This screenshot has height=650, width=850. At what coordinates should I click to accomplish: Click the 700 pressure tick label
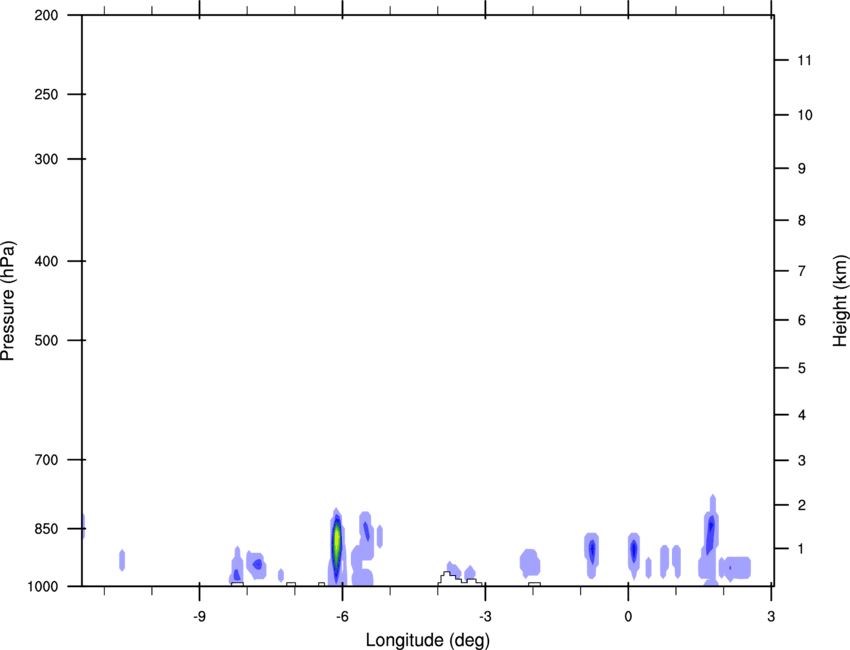tap(46, 460)
